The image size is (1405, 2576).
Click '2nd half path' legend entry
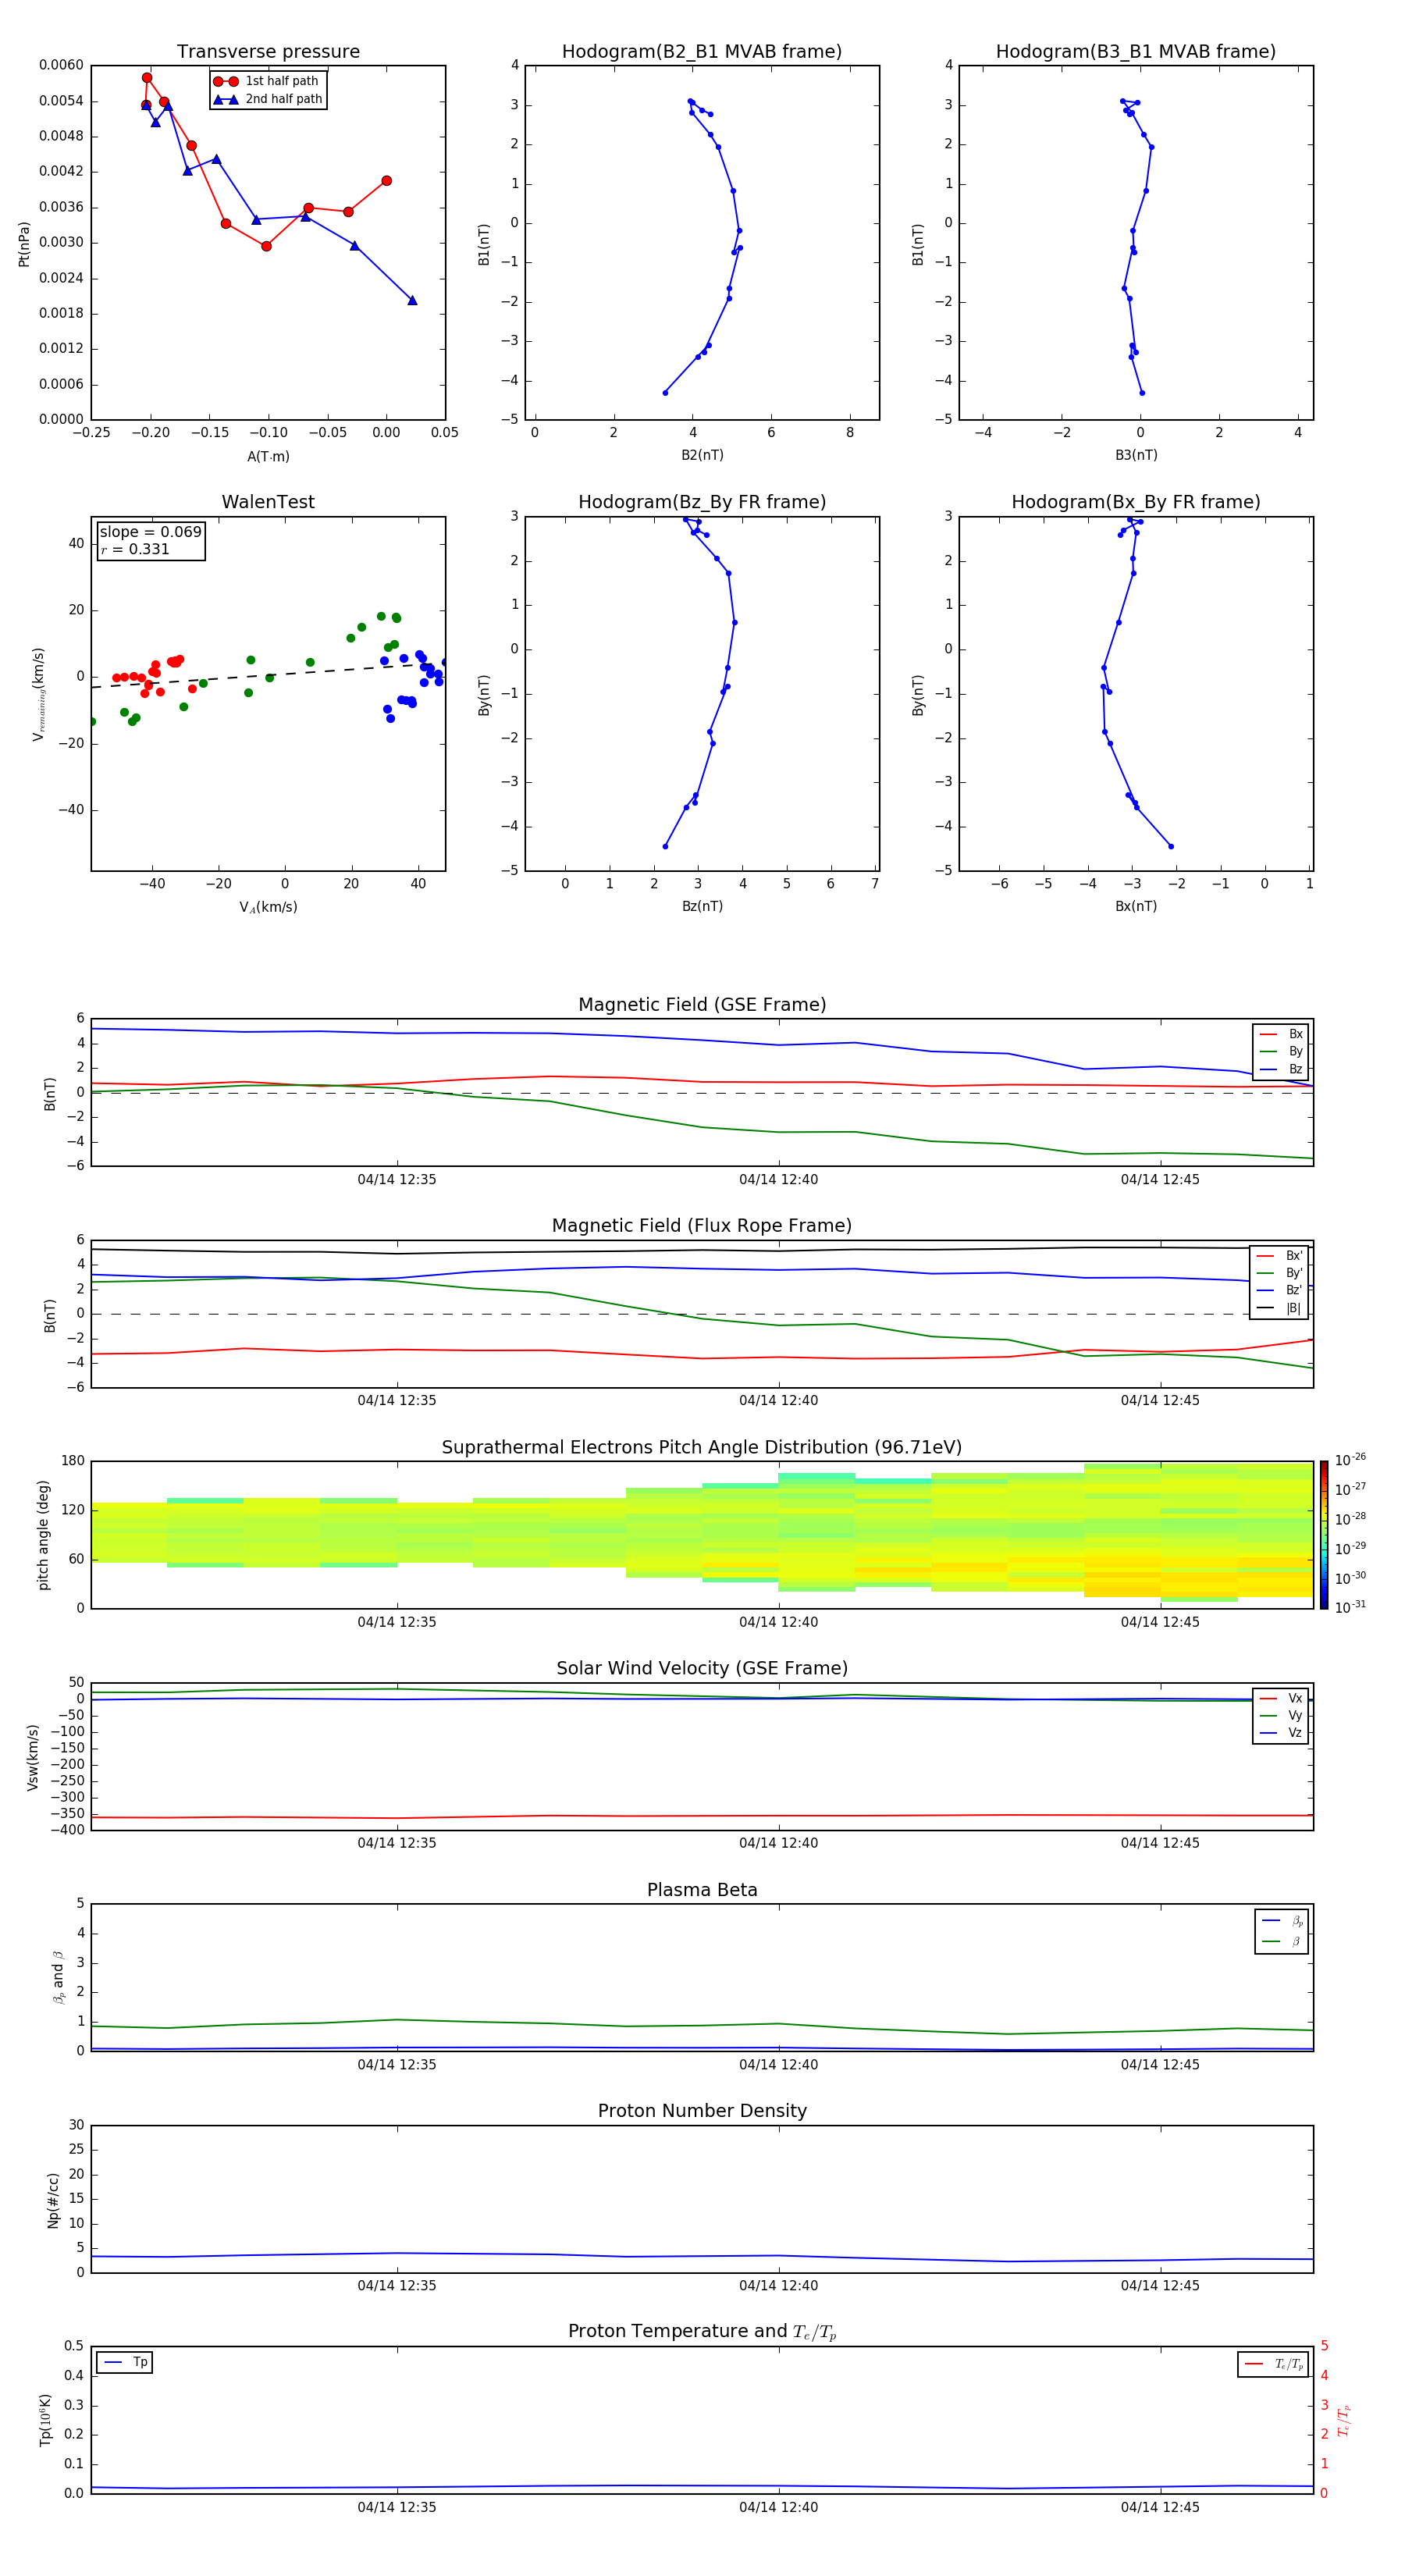[267, 99]
